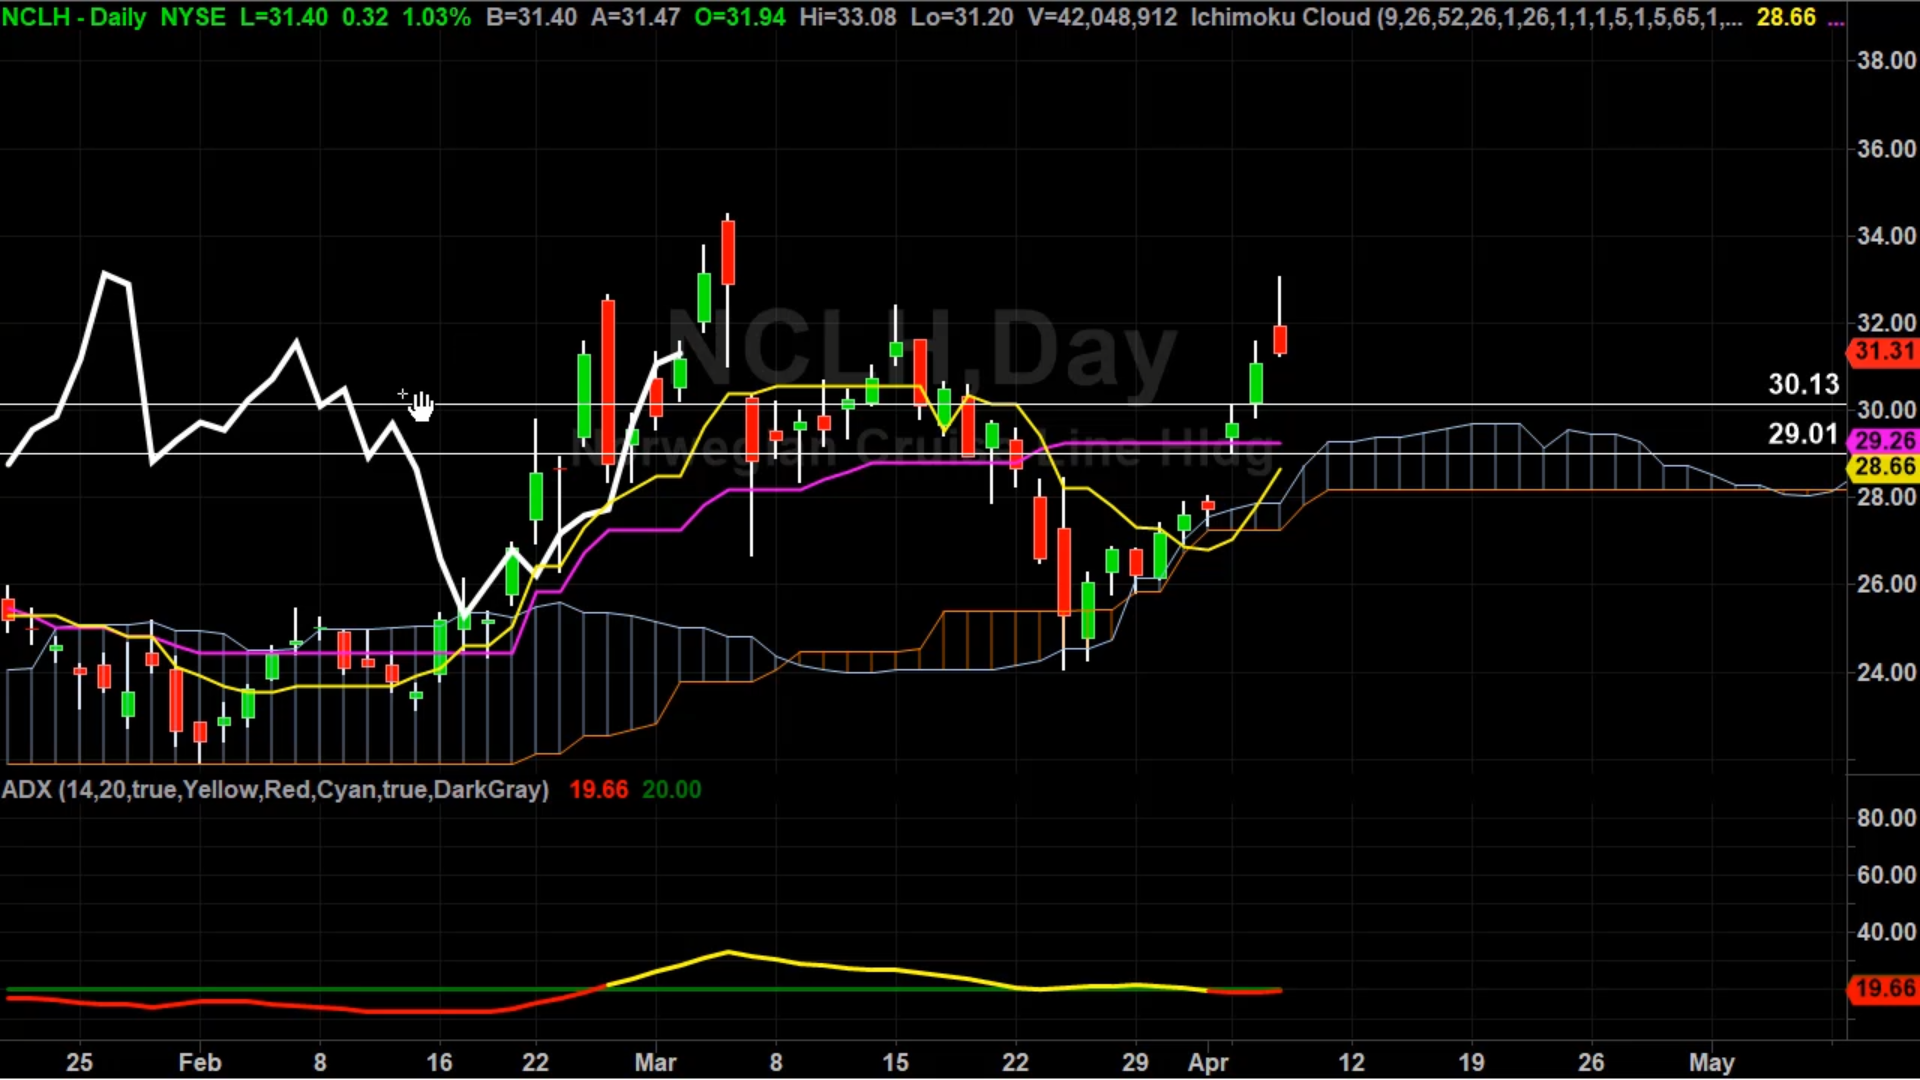Image resolution: width=1920 pixels, height=1080 pixels.
Task: Click the Lo=31.20 low value
Action: pyautogui.click(x=961, y=17)
